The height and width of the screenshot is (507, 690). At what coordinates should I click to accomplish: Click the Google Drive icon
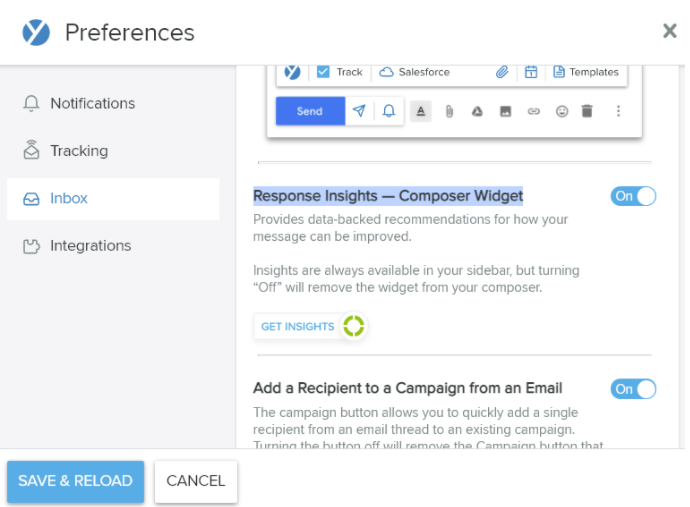tap(477, 112)
